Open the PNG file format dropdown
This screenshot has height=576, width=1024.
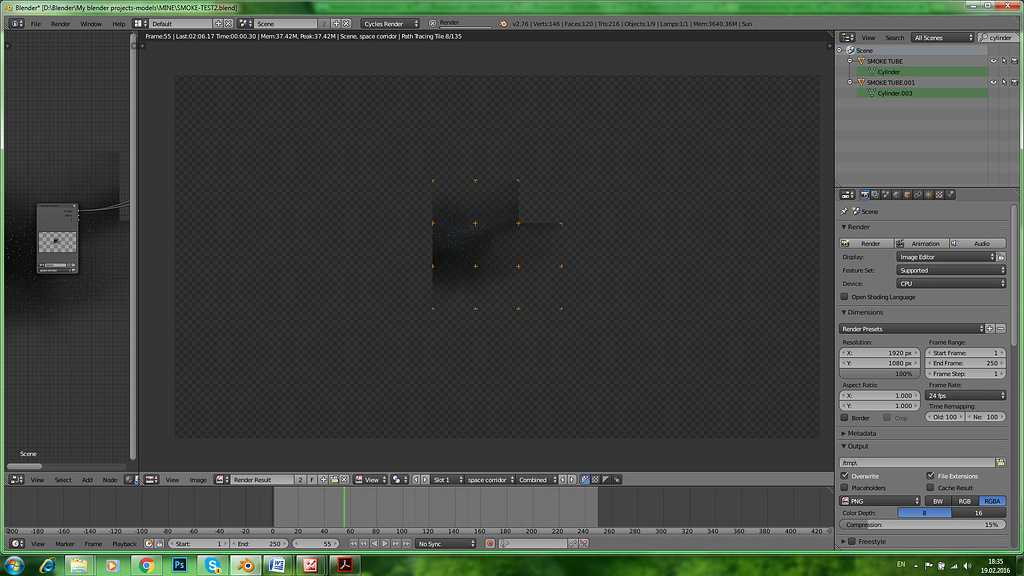pos(880,502)
